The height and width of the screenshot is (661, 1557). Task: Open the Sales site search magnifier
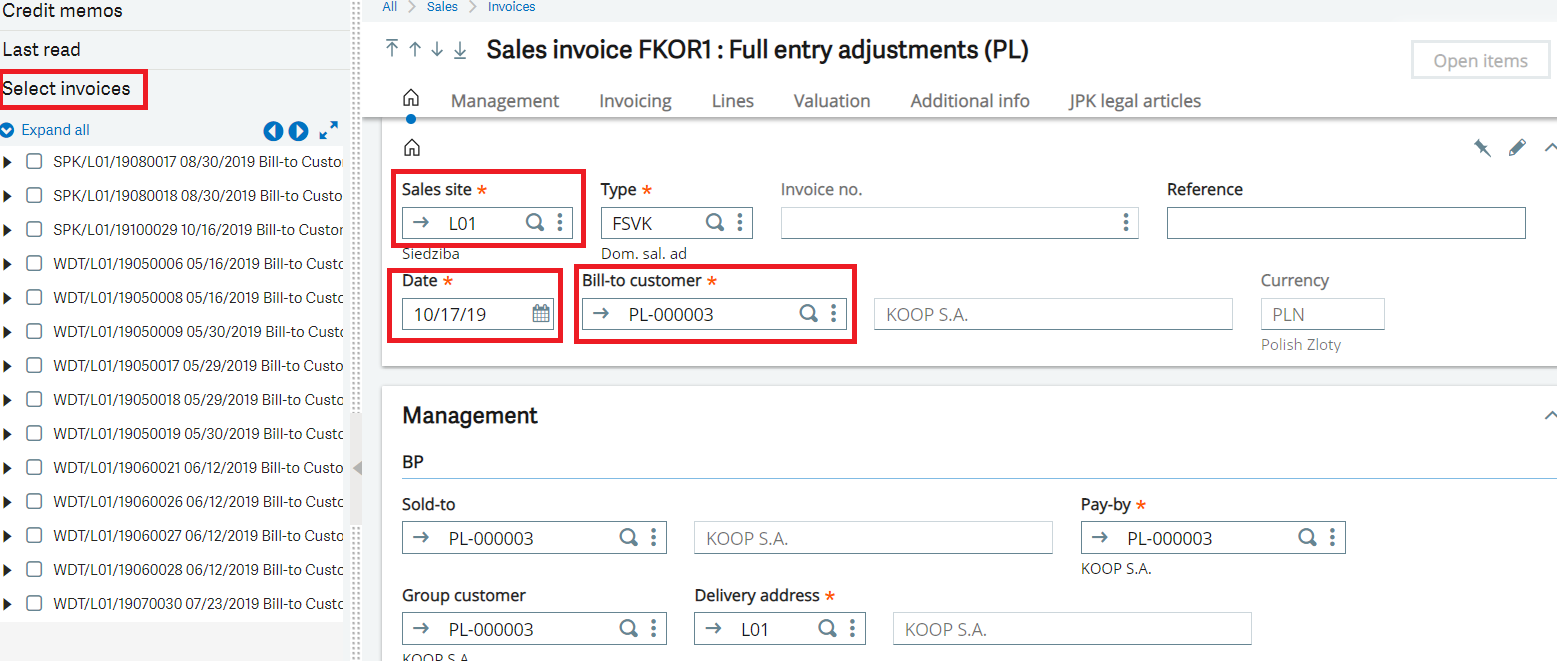tap(534, 222)
